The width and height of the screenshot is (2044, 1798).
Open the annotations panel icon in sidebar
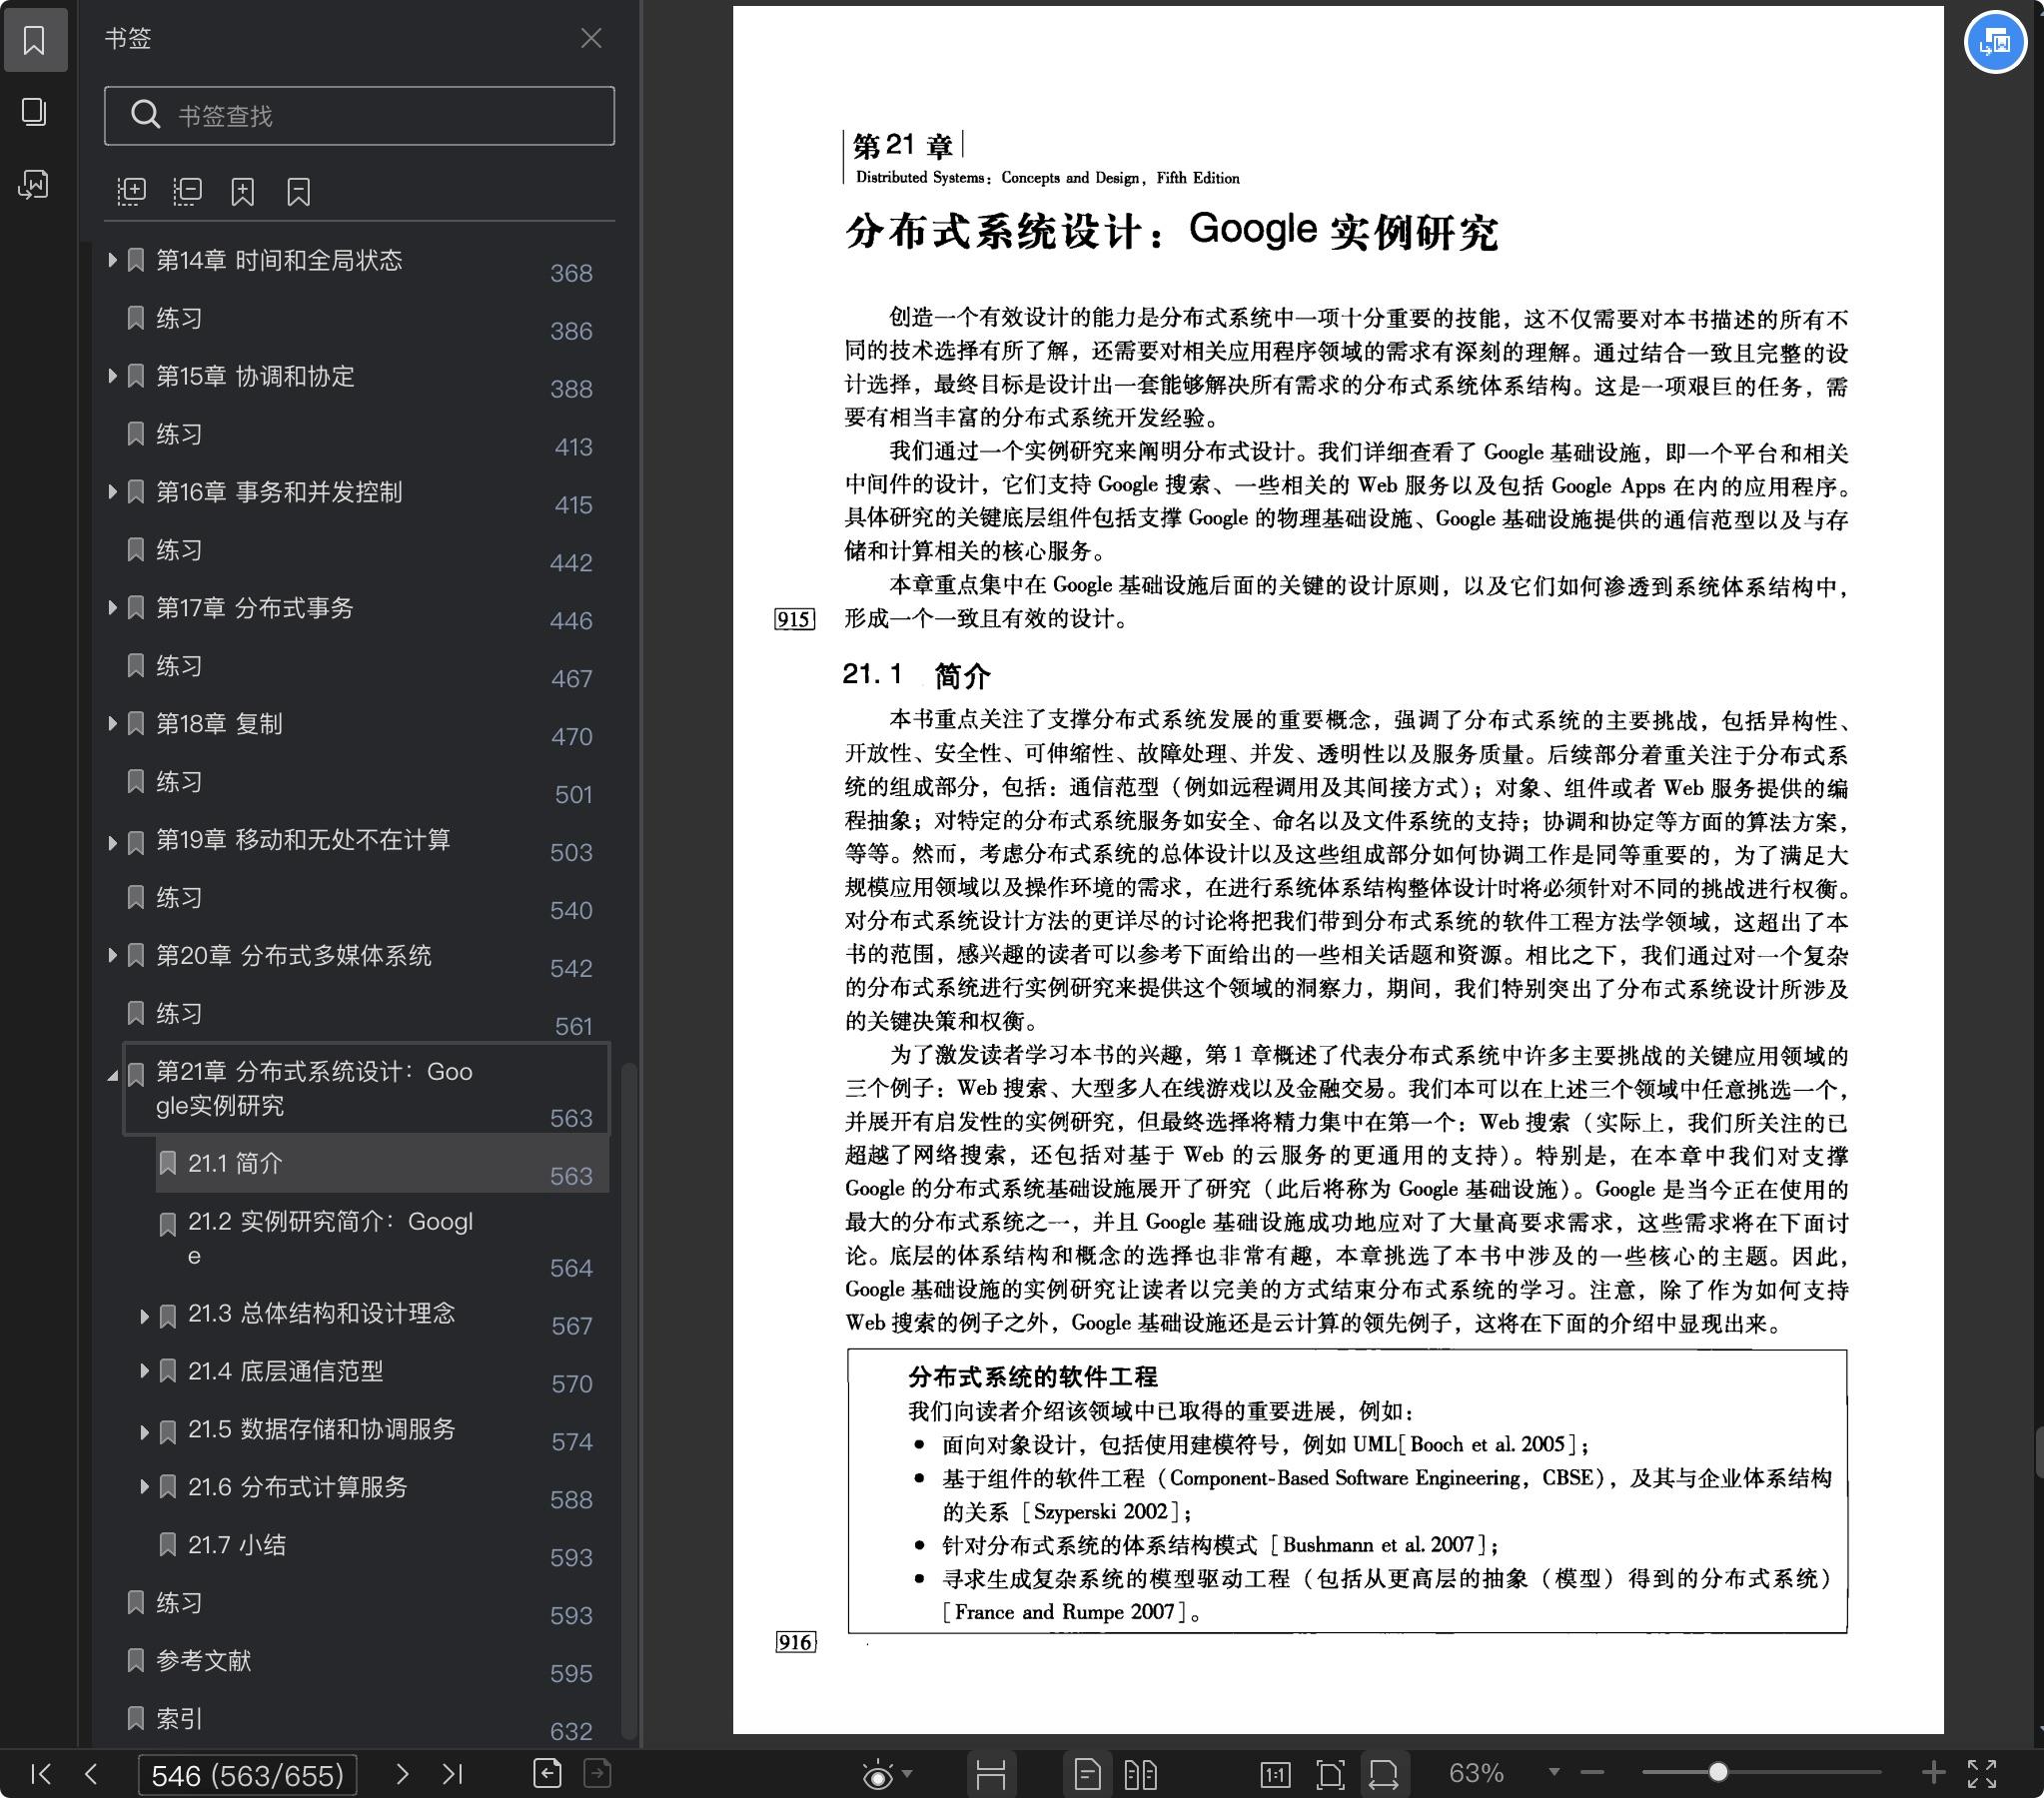coord(34,185)
